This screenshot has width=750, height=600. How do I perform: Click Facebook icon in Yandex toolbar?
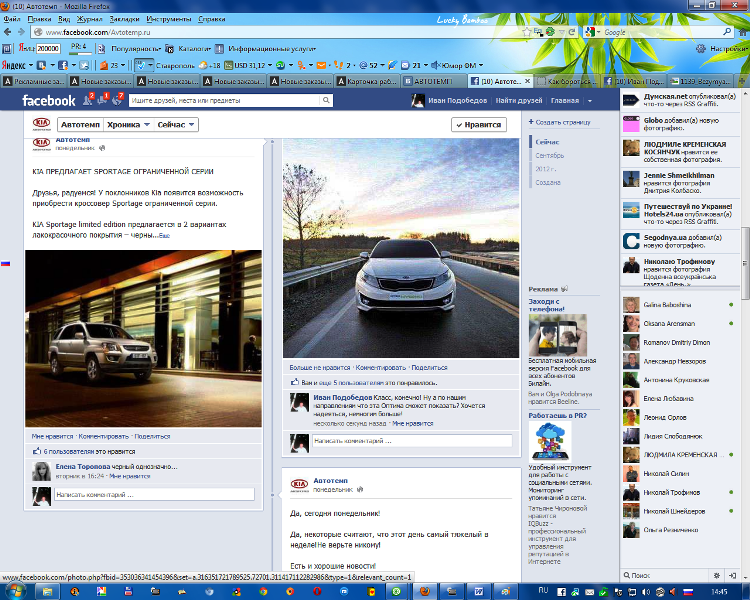[x=63, y=65]
